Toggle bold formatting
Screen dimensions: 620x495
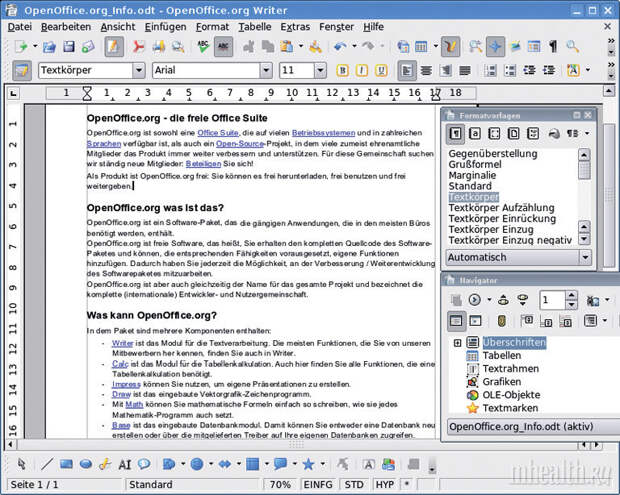[x=342, y=70]
